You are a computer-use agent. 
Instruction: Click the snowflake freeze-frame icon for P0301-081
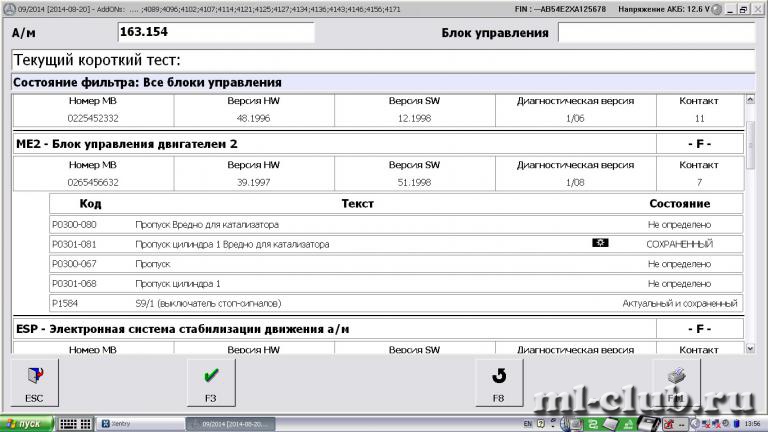pos(600,243)
